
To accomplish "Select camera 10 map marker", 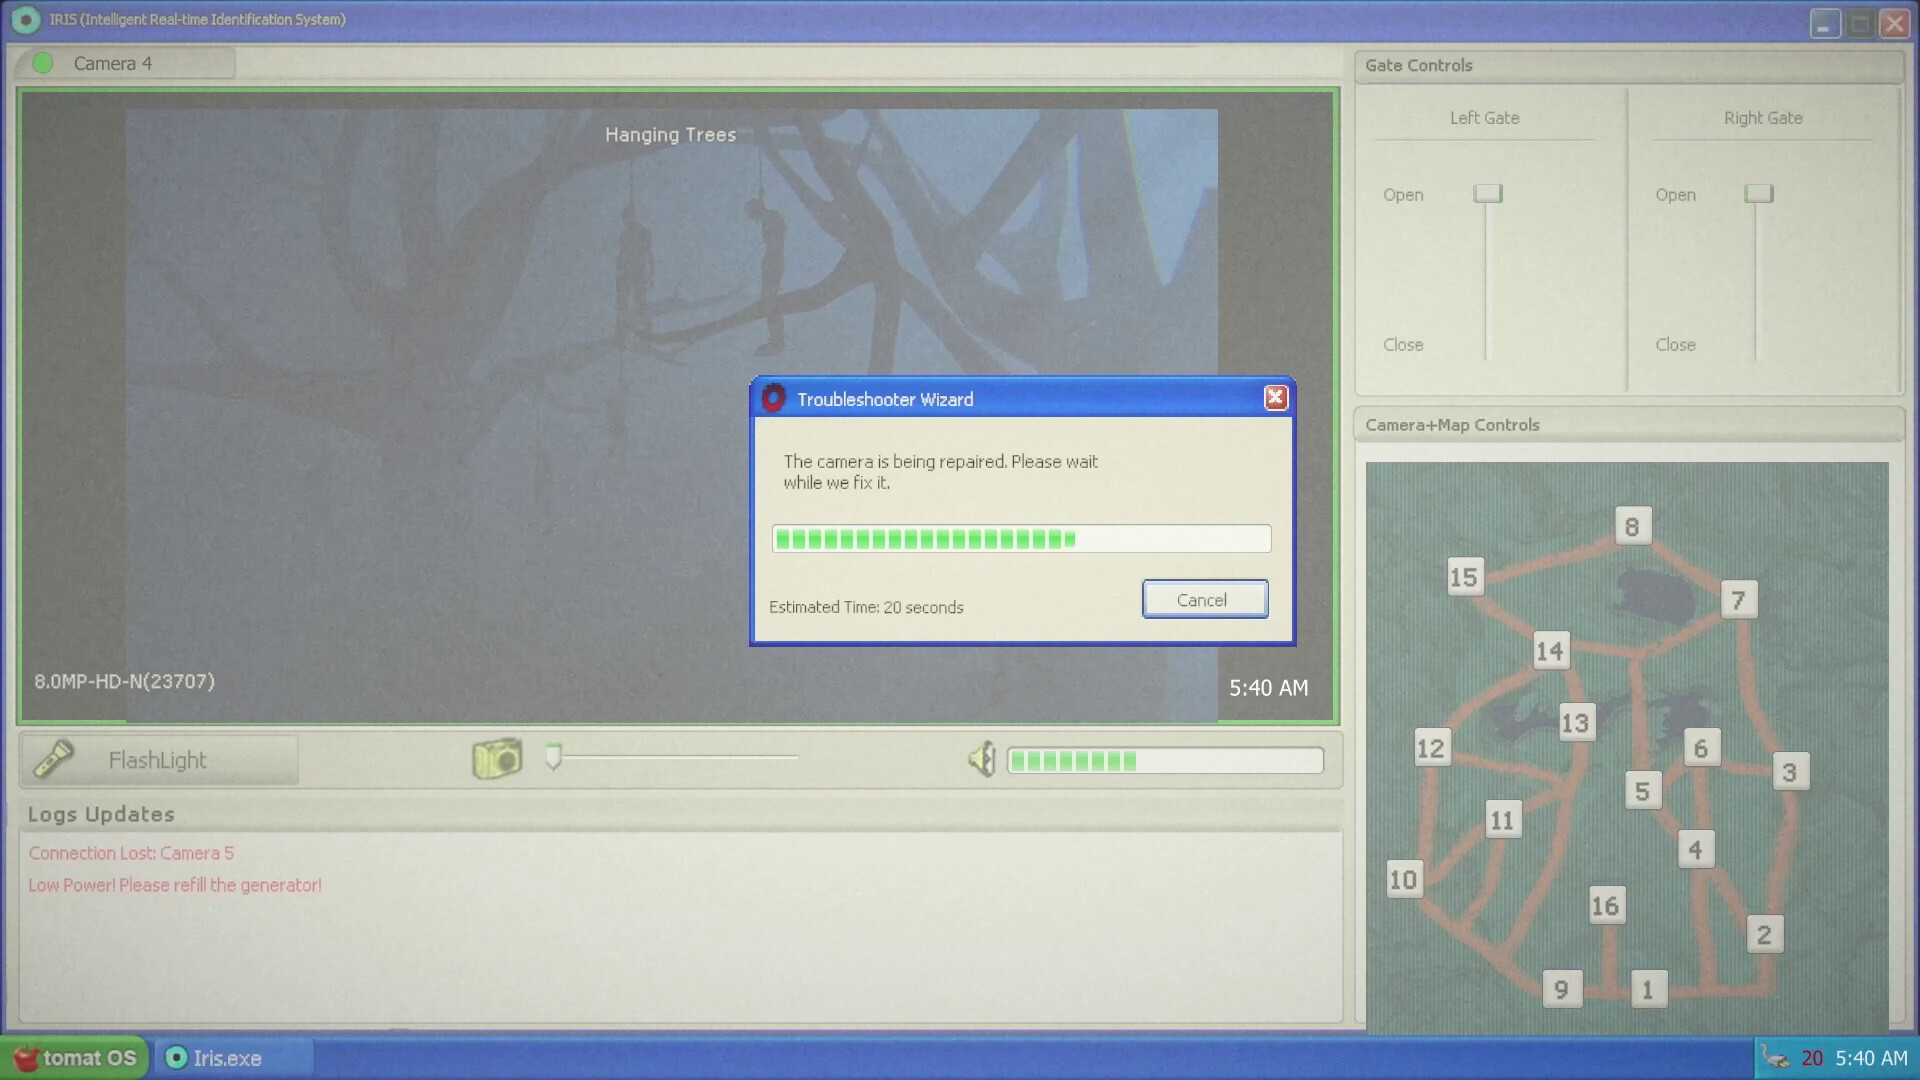I will pyautogui.click(x=1403, y=879).
